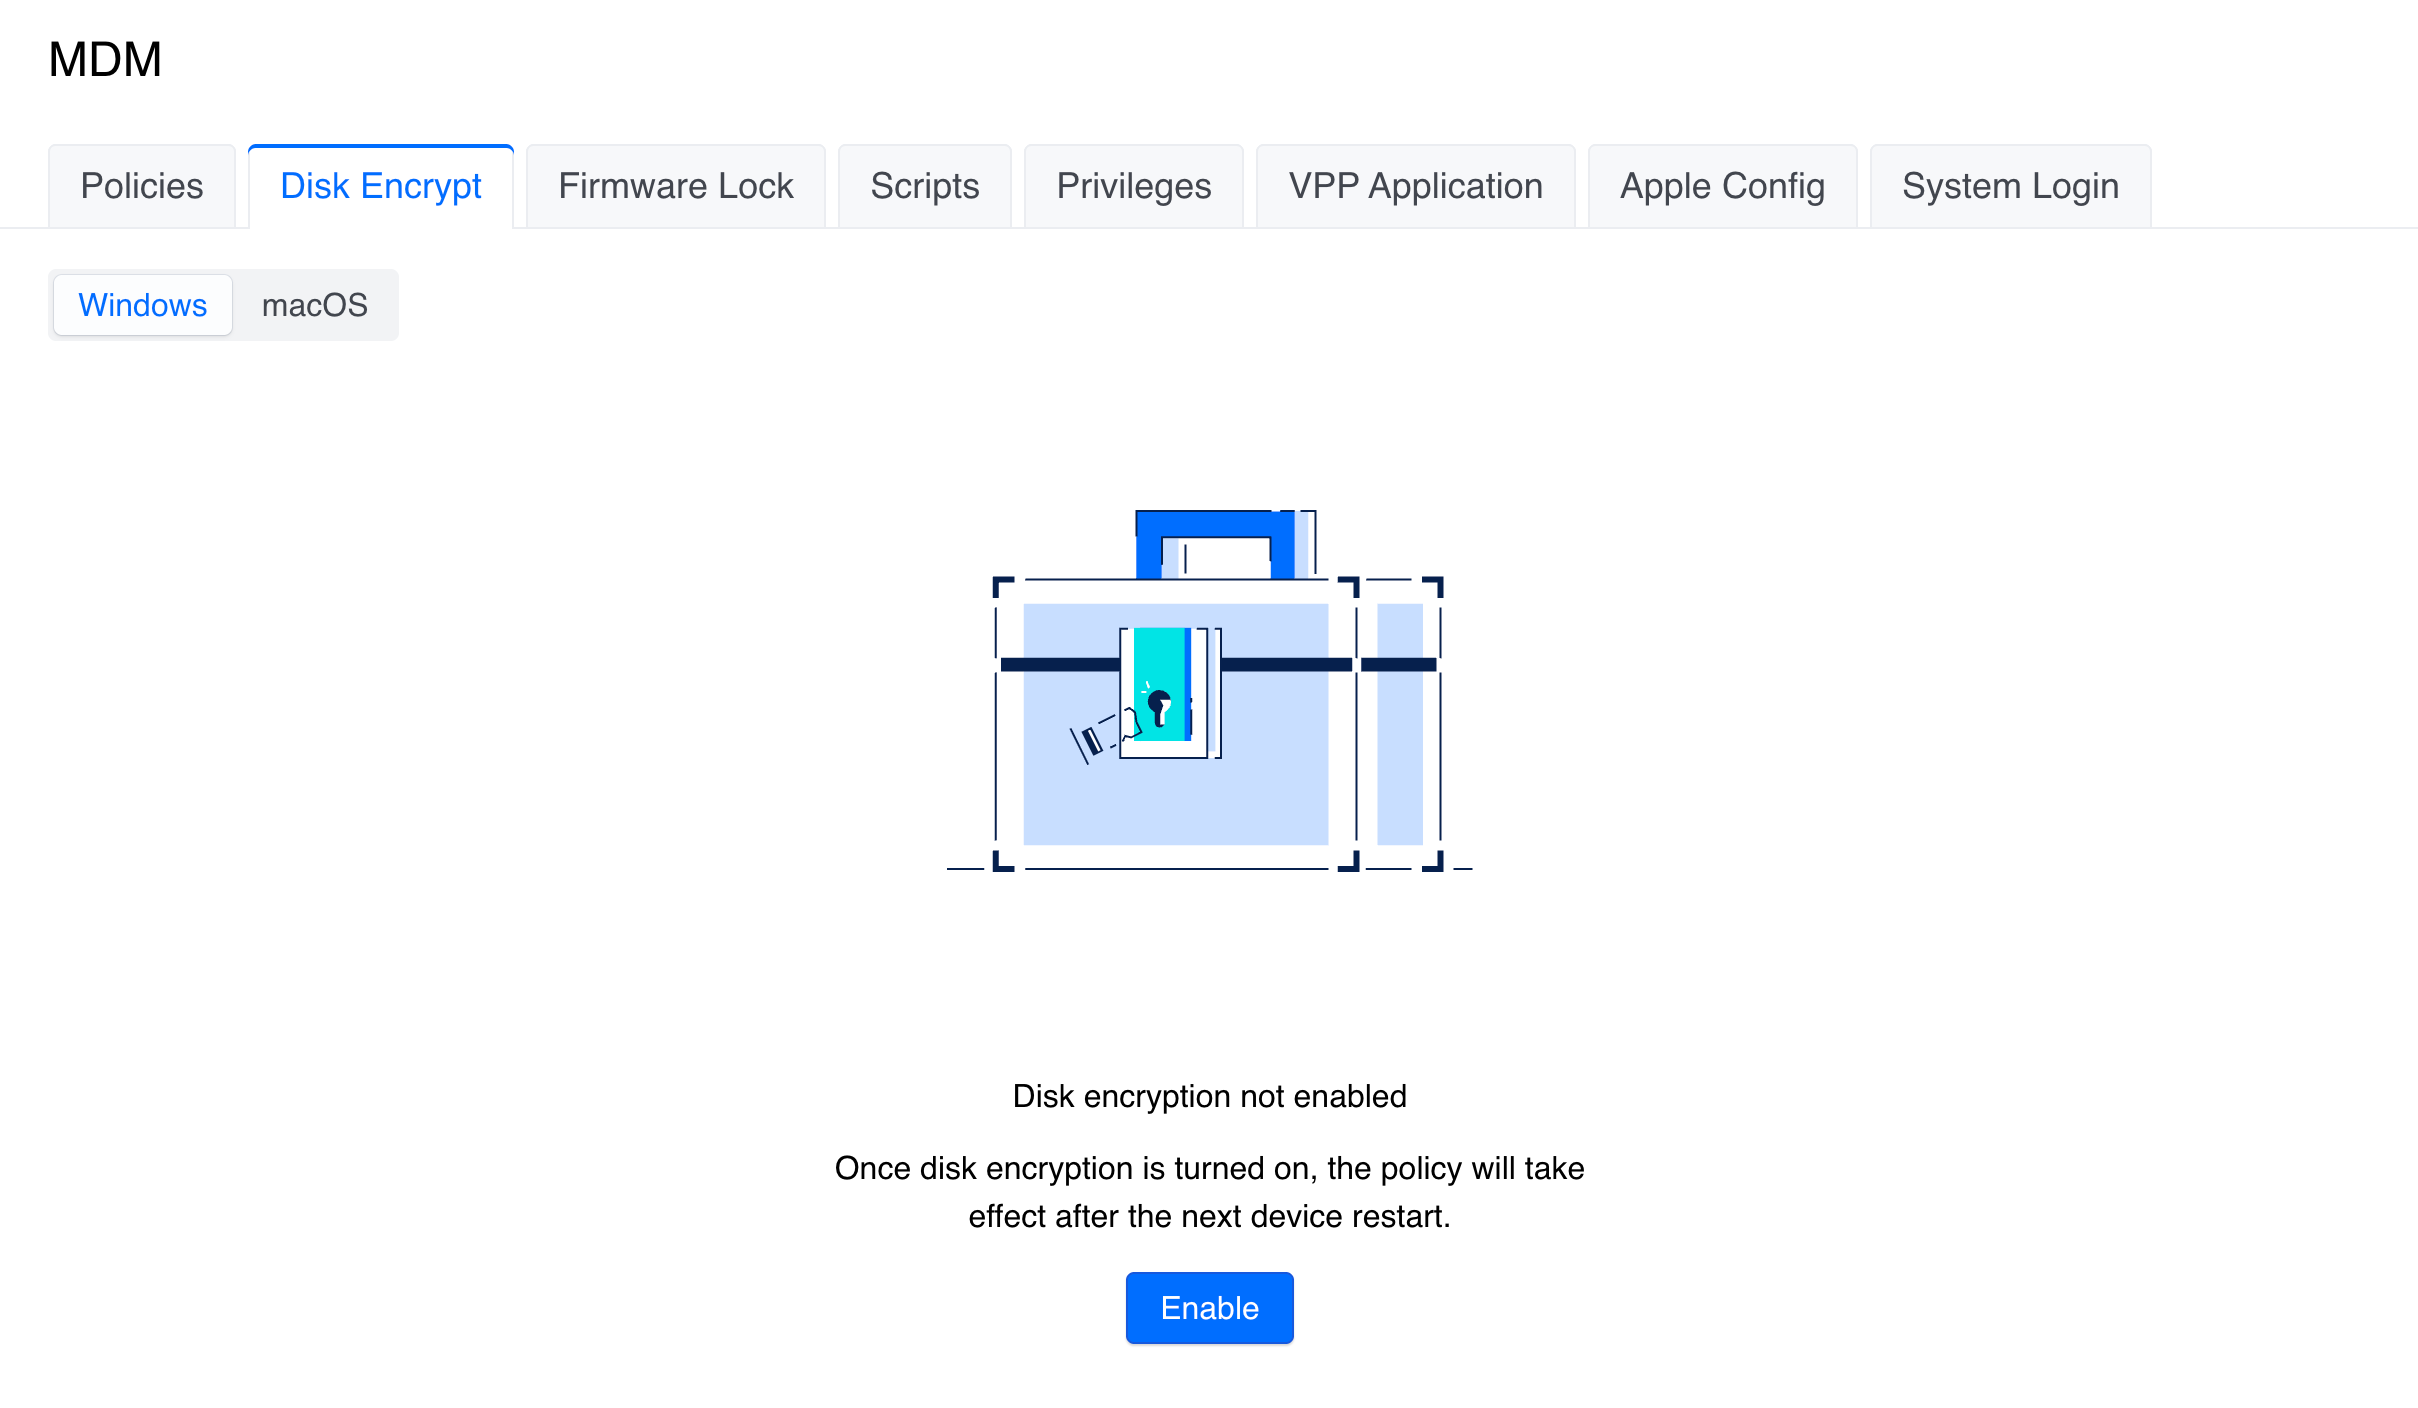
Task: Select the Disk Encrypt tab
Action: click(x=380, y=186)
